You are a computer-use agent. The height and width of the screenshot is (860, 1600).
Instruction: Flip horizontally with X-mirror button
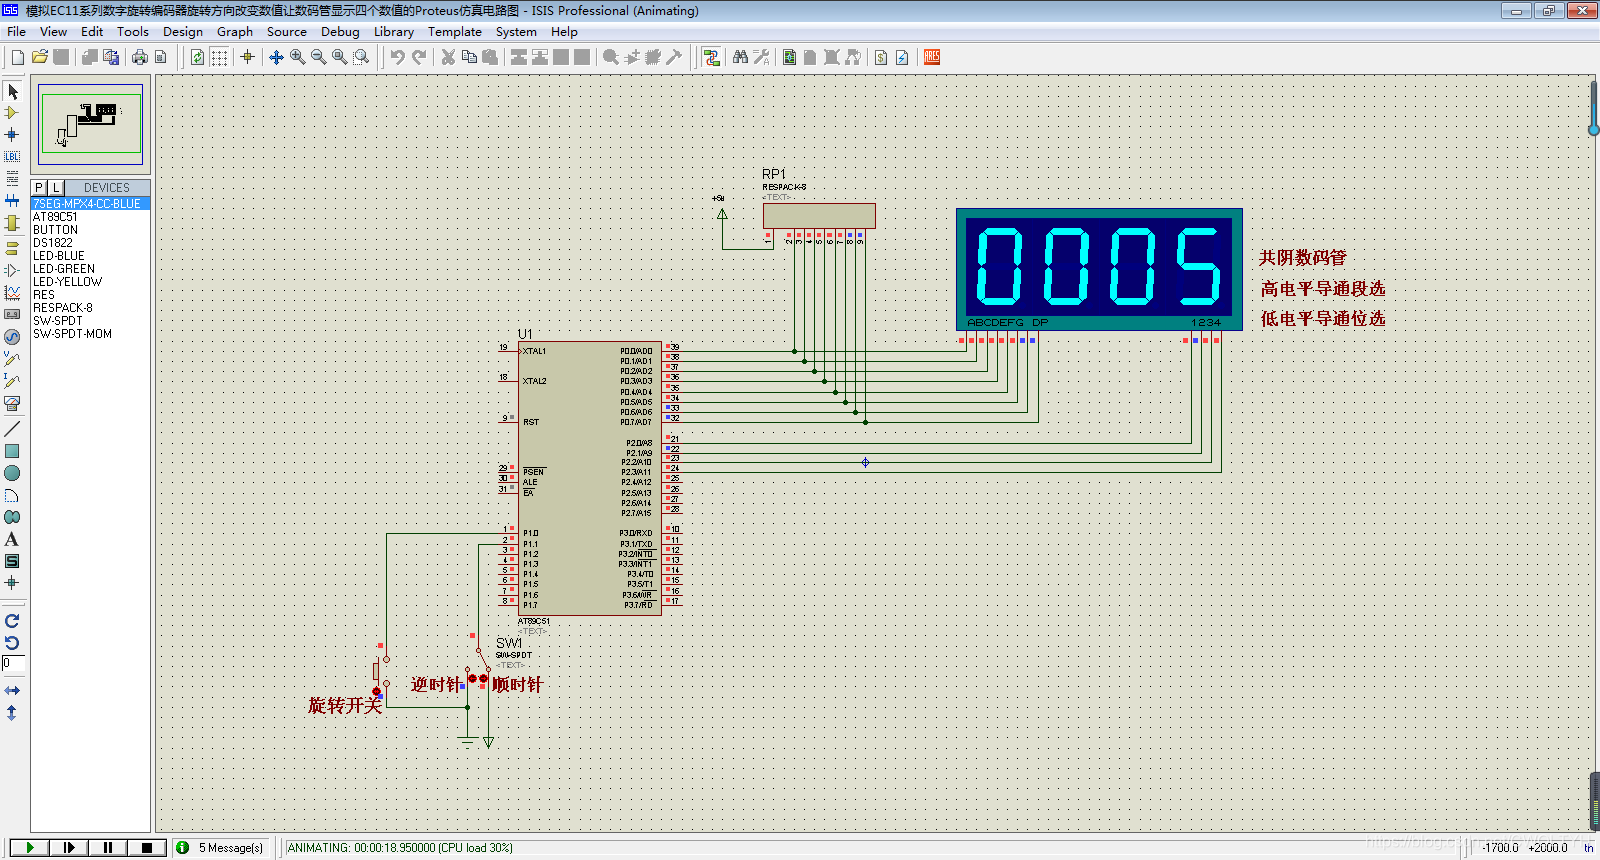[12, 691]
